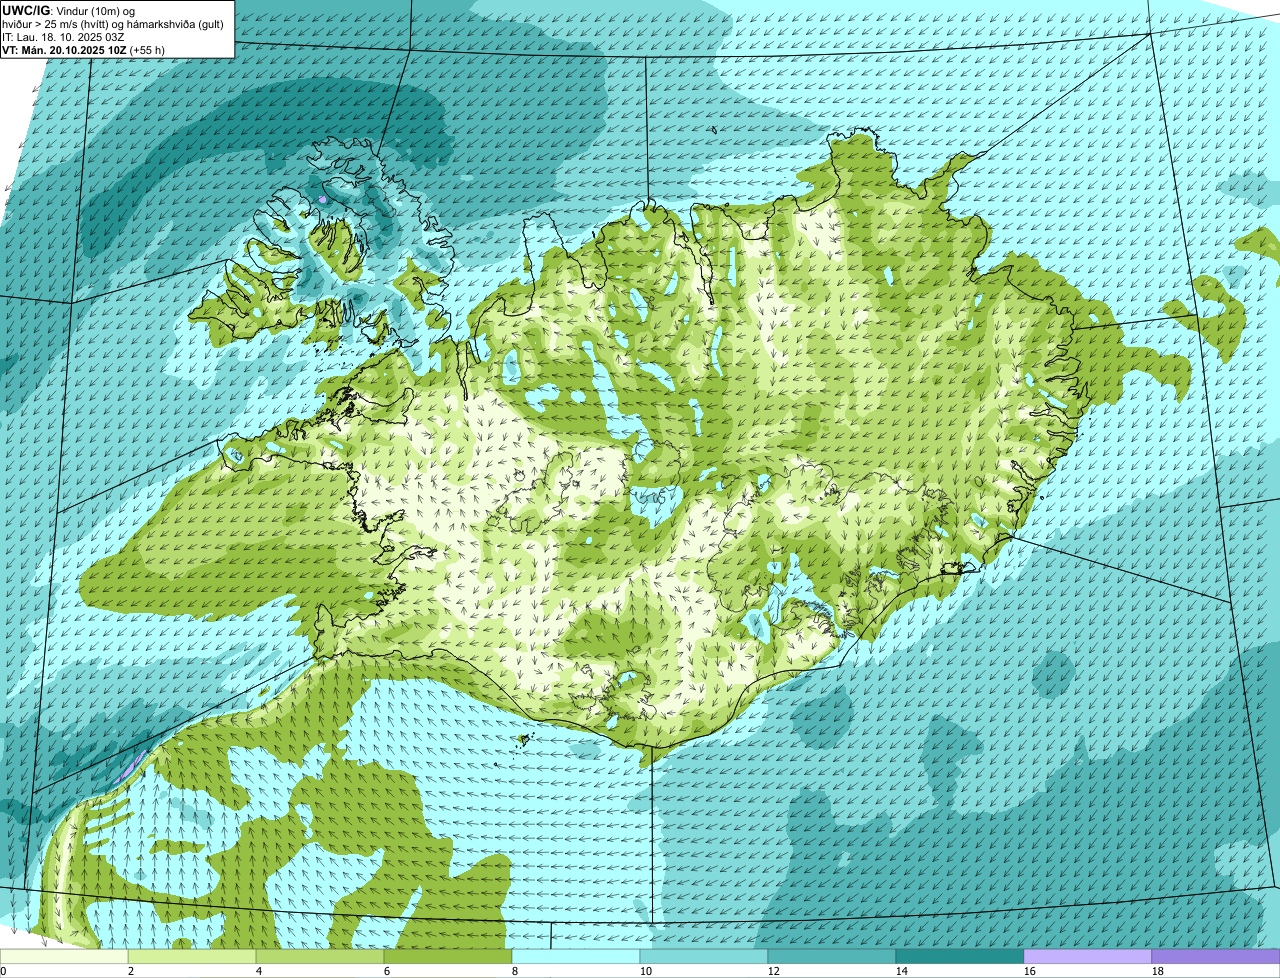1280x978 pixels.
Task: Select the pale cyan 8–10 m/s legend swatch
Action: point(576,956)
